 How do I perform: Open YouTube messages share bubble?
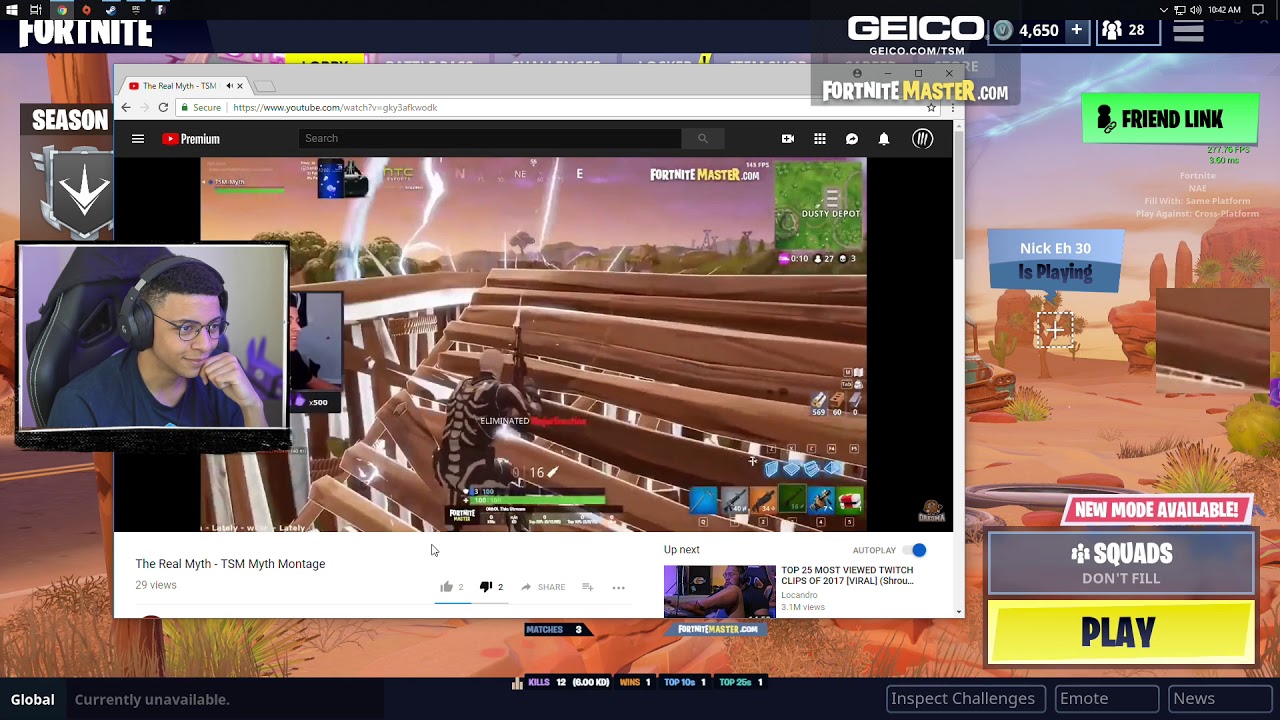(852, 139)
